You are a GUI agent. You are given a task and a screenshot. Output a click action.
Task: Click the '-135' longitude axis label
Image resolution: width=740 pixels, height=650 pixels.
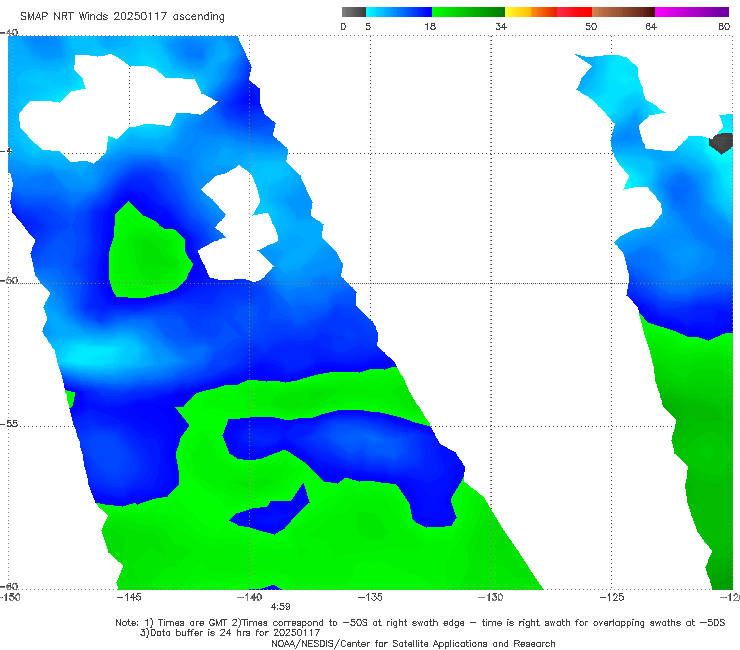[370, 597]
